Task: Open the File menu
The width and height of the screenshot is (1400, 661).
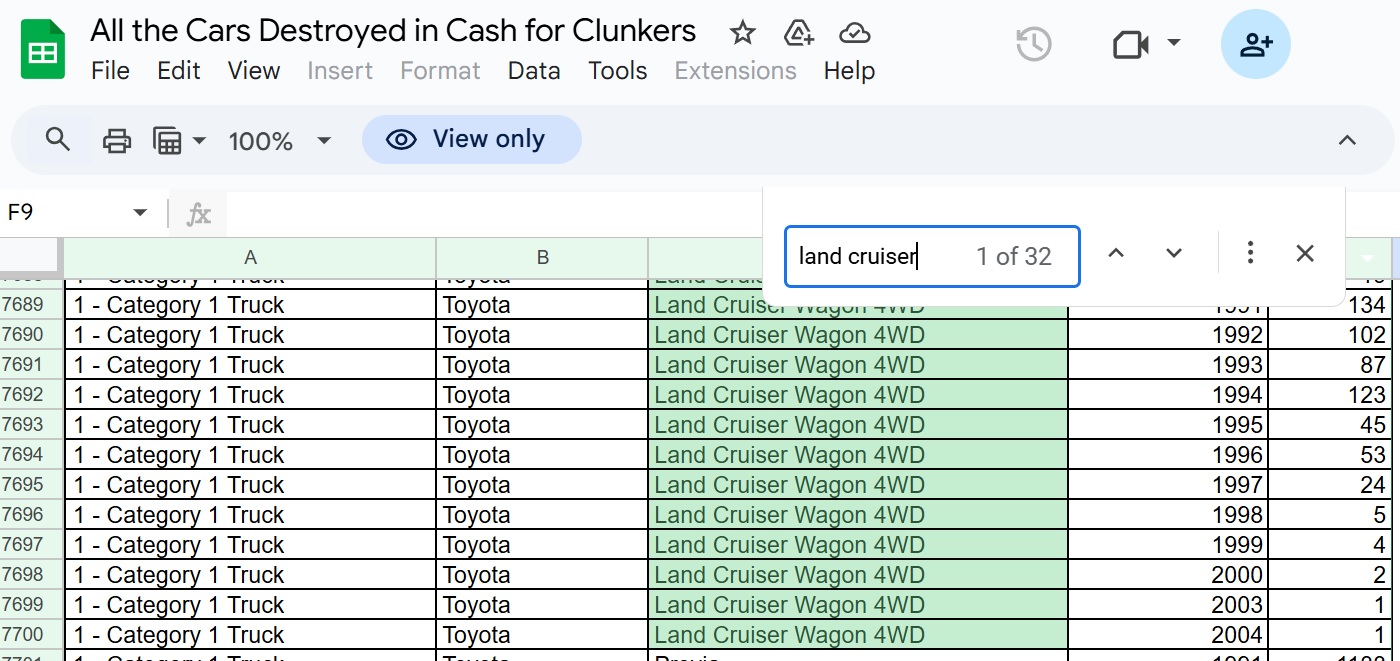Action: tap(110, 71)
